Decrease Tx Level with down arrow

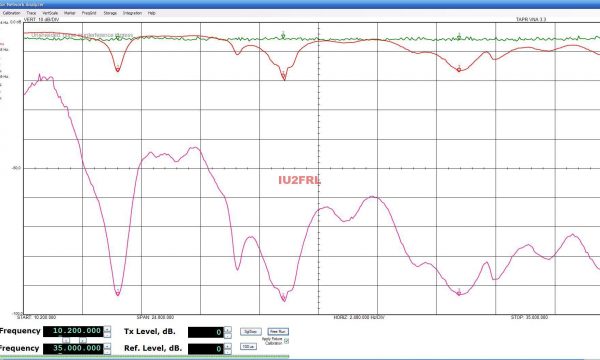tap(228, 336)
